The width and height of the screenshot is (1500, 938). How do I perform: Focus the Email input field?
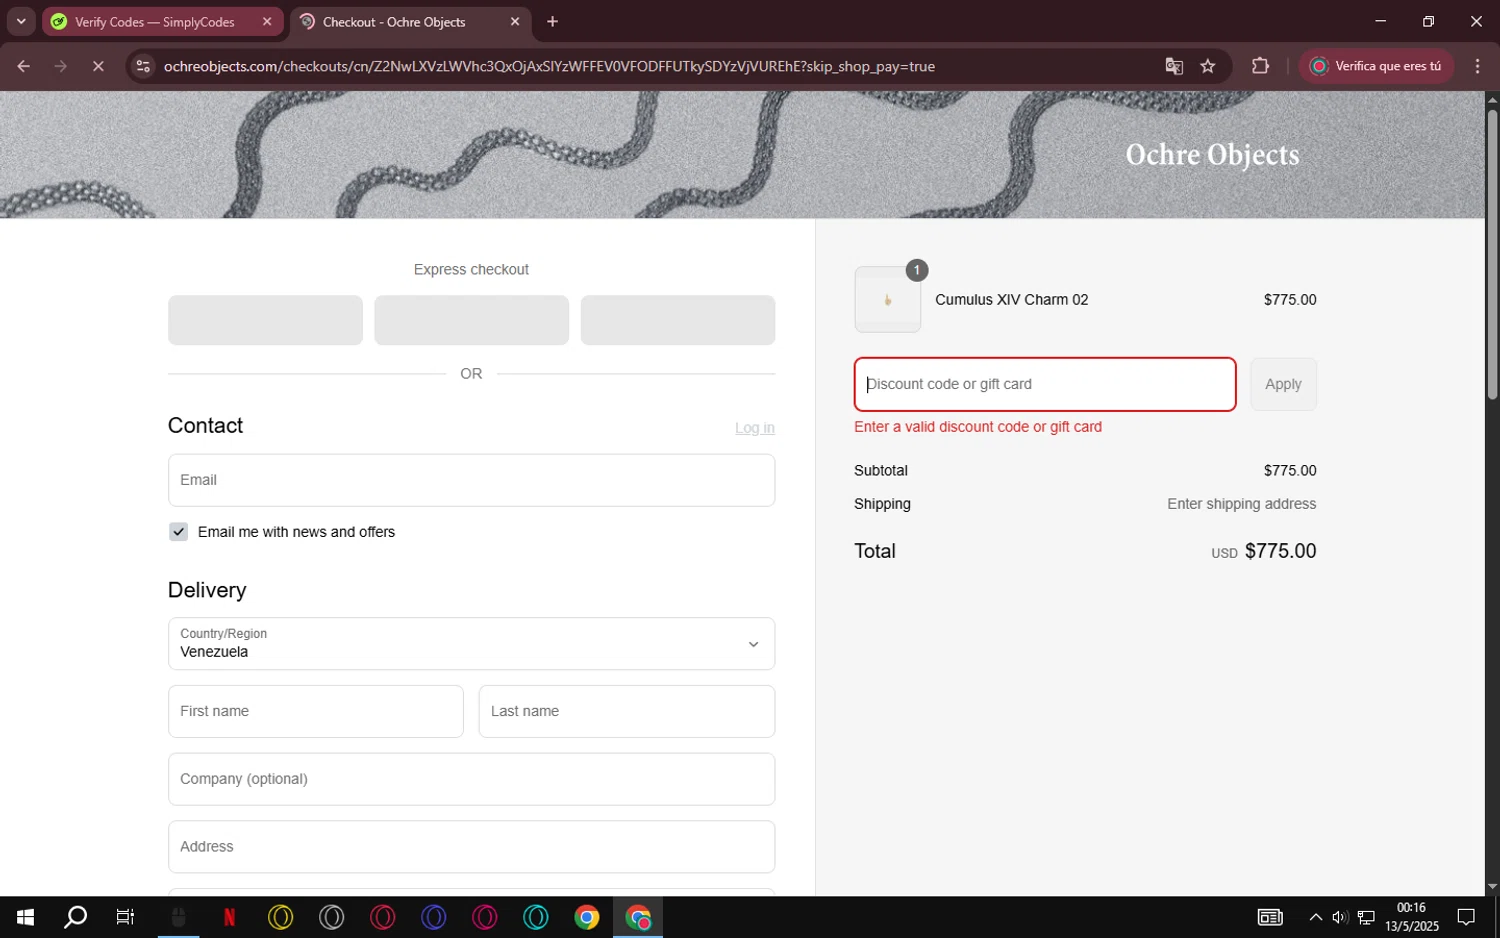click(x=471, y=480)
